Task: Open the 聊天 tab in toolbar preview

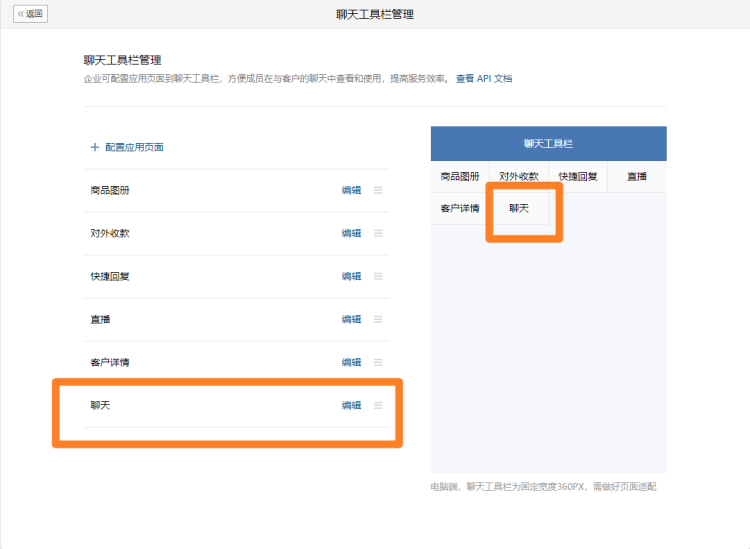Action: pos(519,208)
